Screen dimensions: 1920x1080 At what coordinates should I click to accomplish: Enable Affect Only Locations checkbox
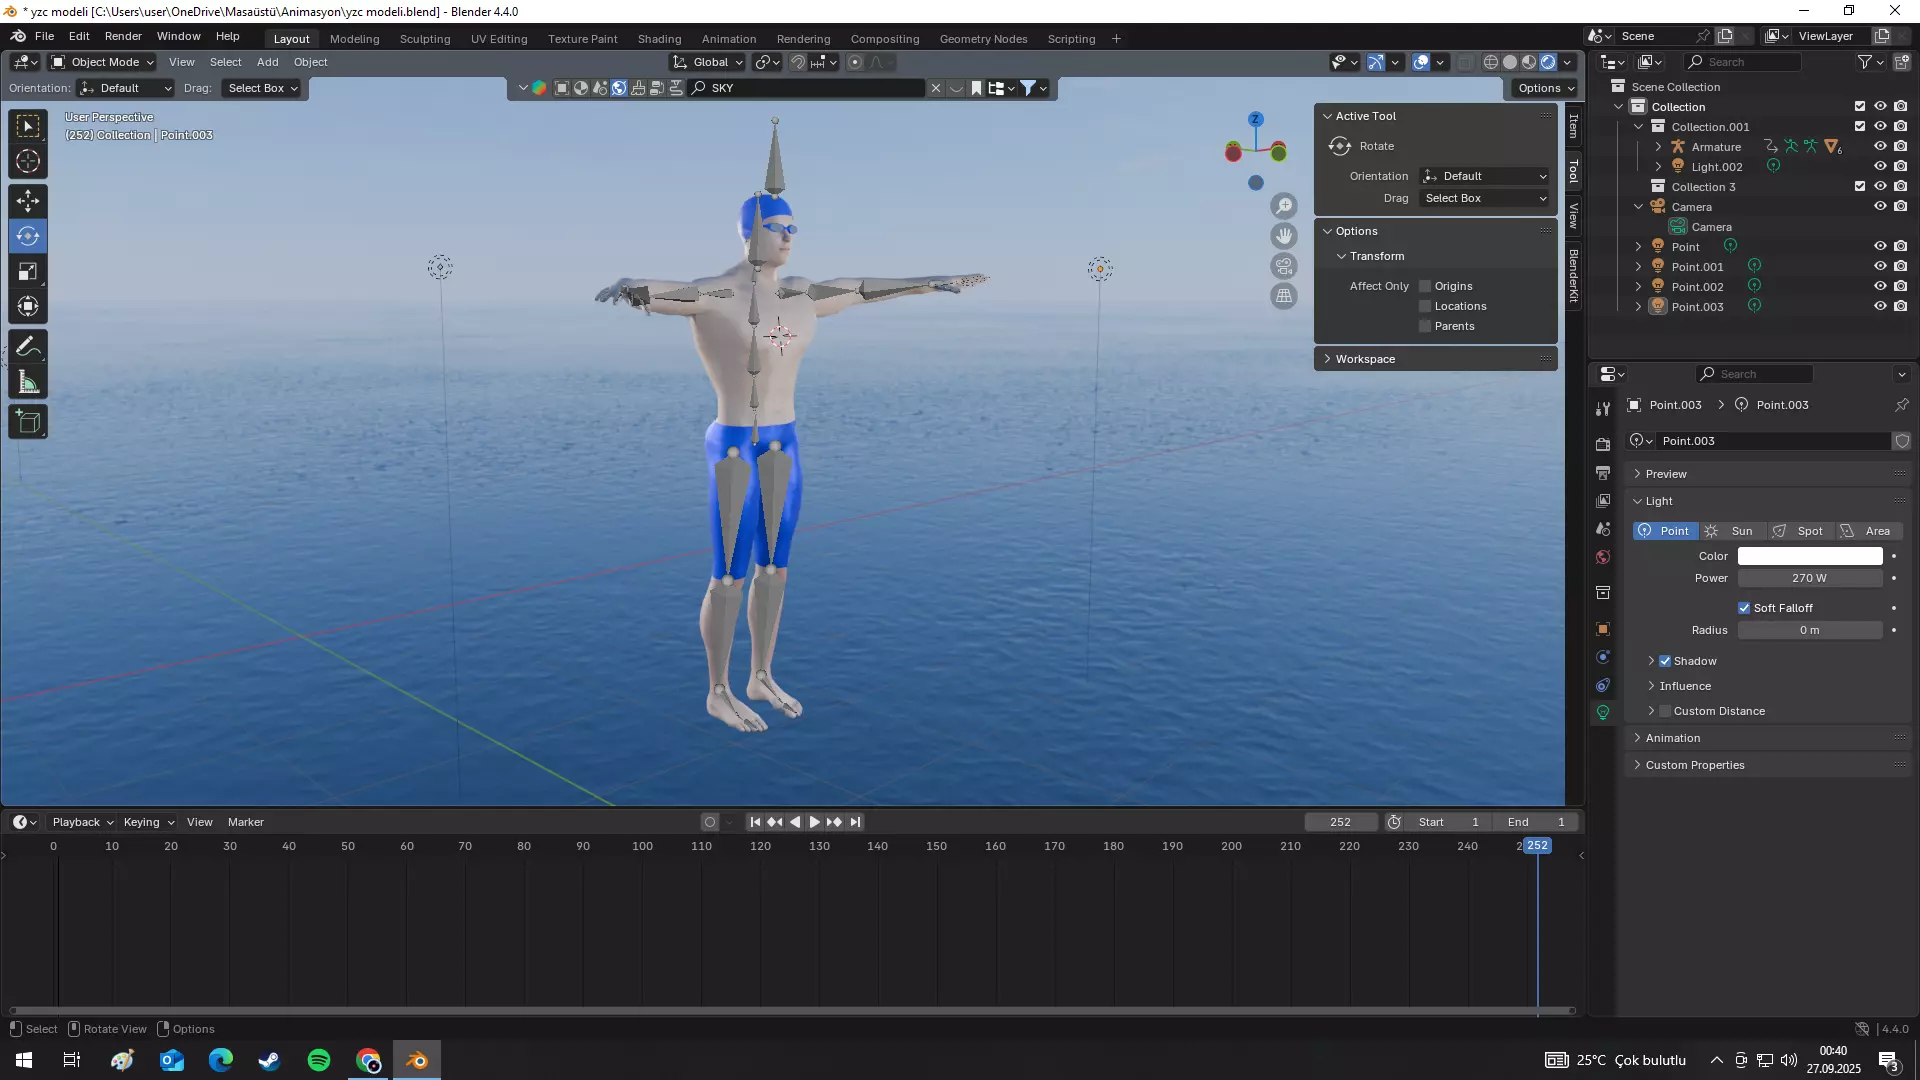[x=1425, y=306]
